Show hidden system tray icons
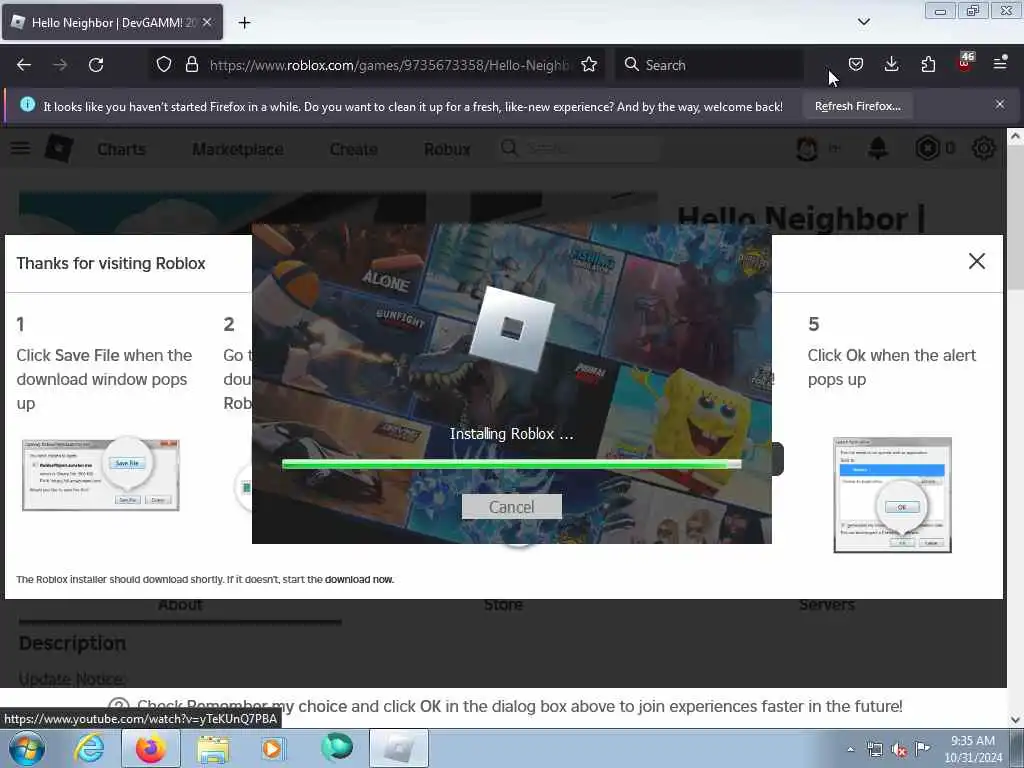The image size is (1024, 768). [850, 749]
